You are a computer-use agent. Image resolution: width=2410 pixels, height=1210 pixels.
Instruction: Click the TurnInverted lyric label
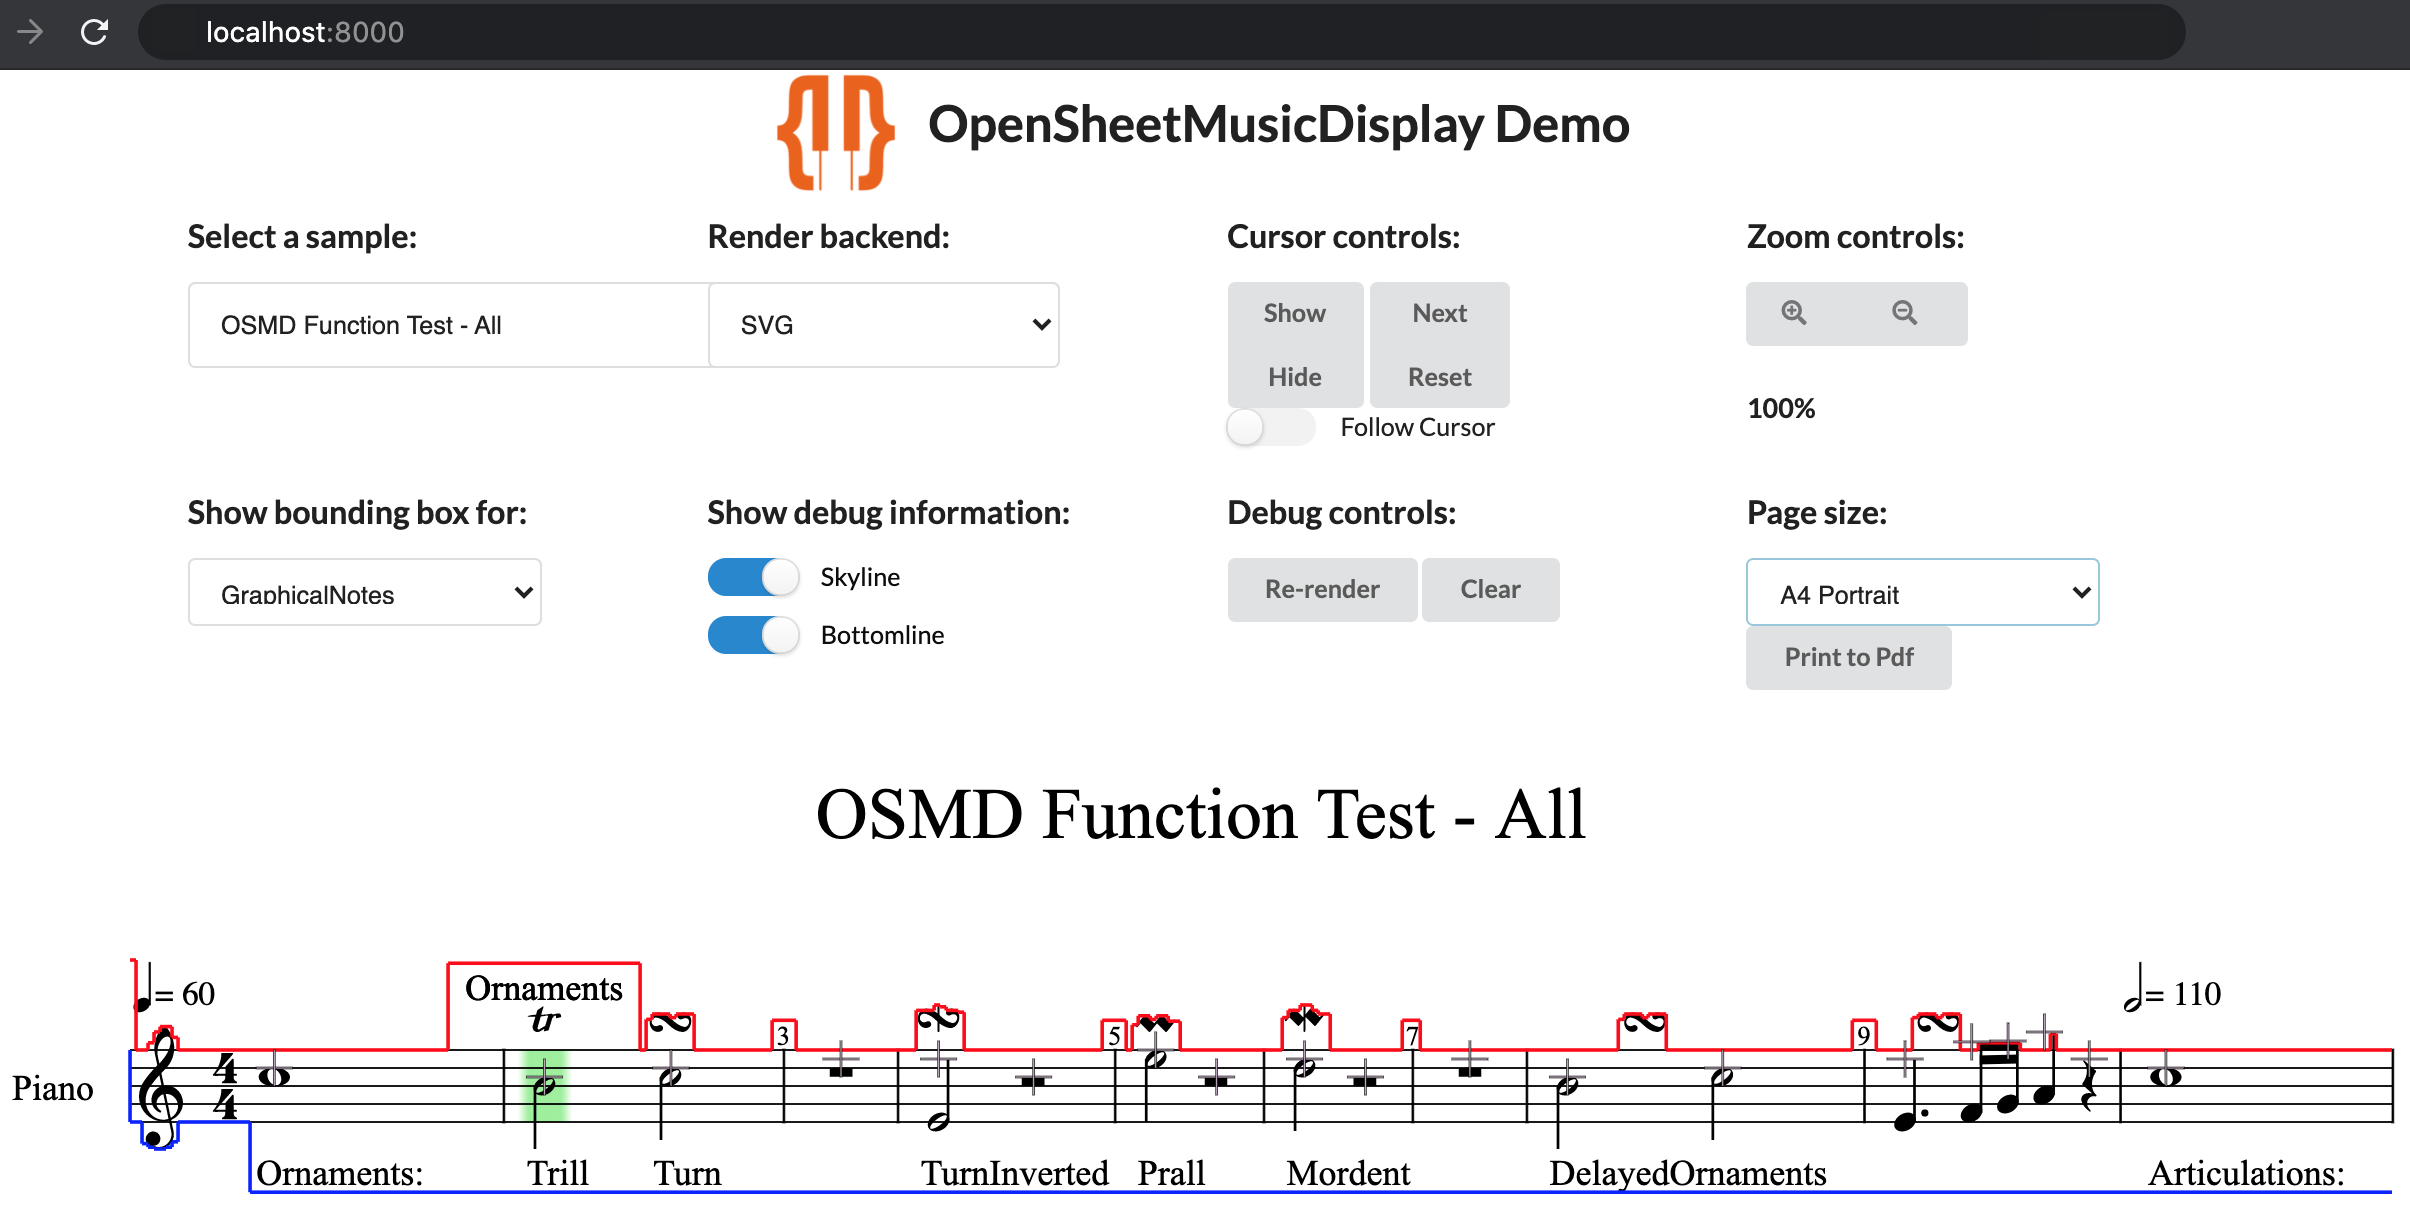click(x=1015, y=1173)
